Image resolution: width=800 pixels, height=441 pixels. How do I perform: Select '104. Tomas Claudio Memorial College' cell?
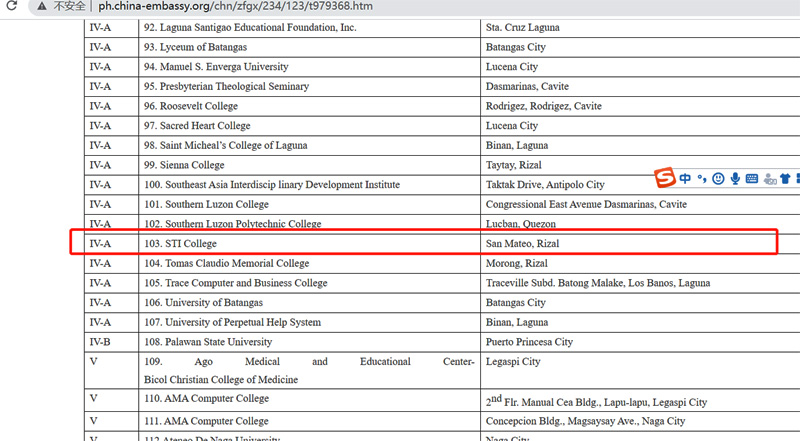click(227, 263)
